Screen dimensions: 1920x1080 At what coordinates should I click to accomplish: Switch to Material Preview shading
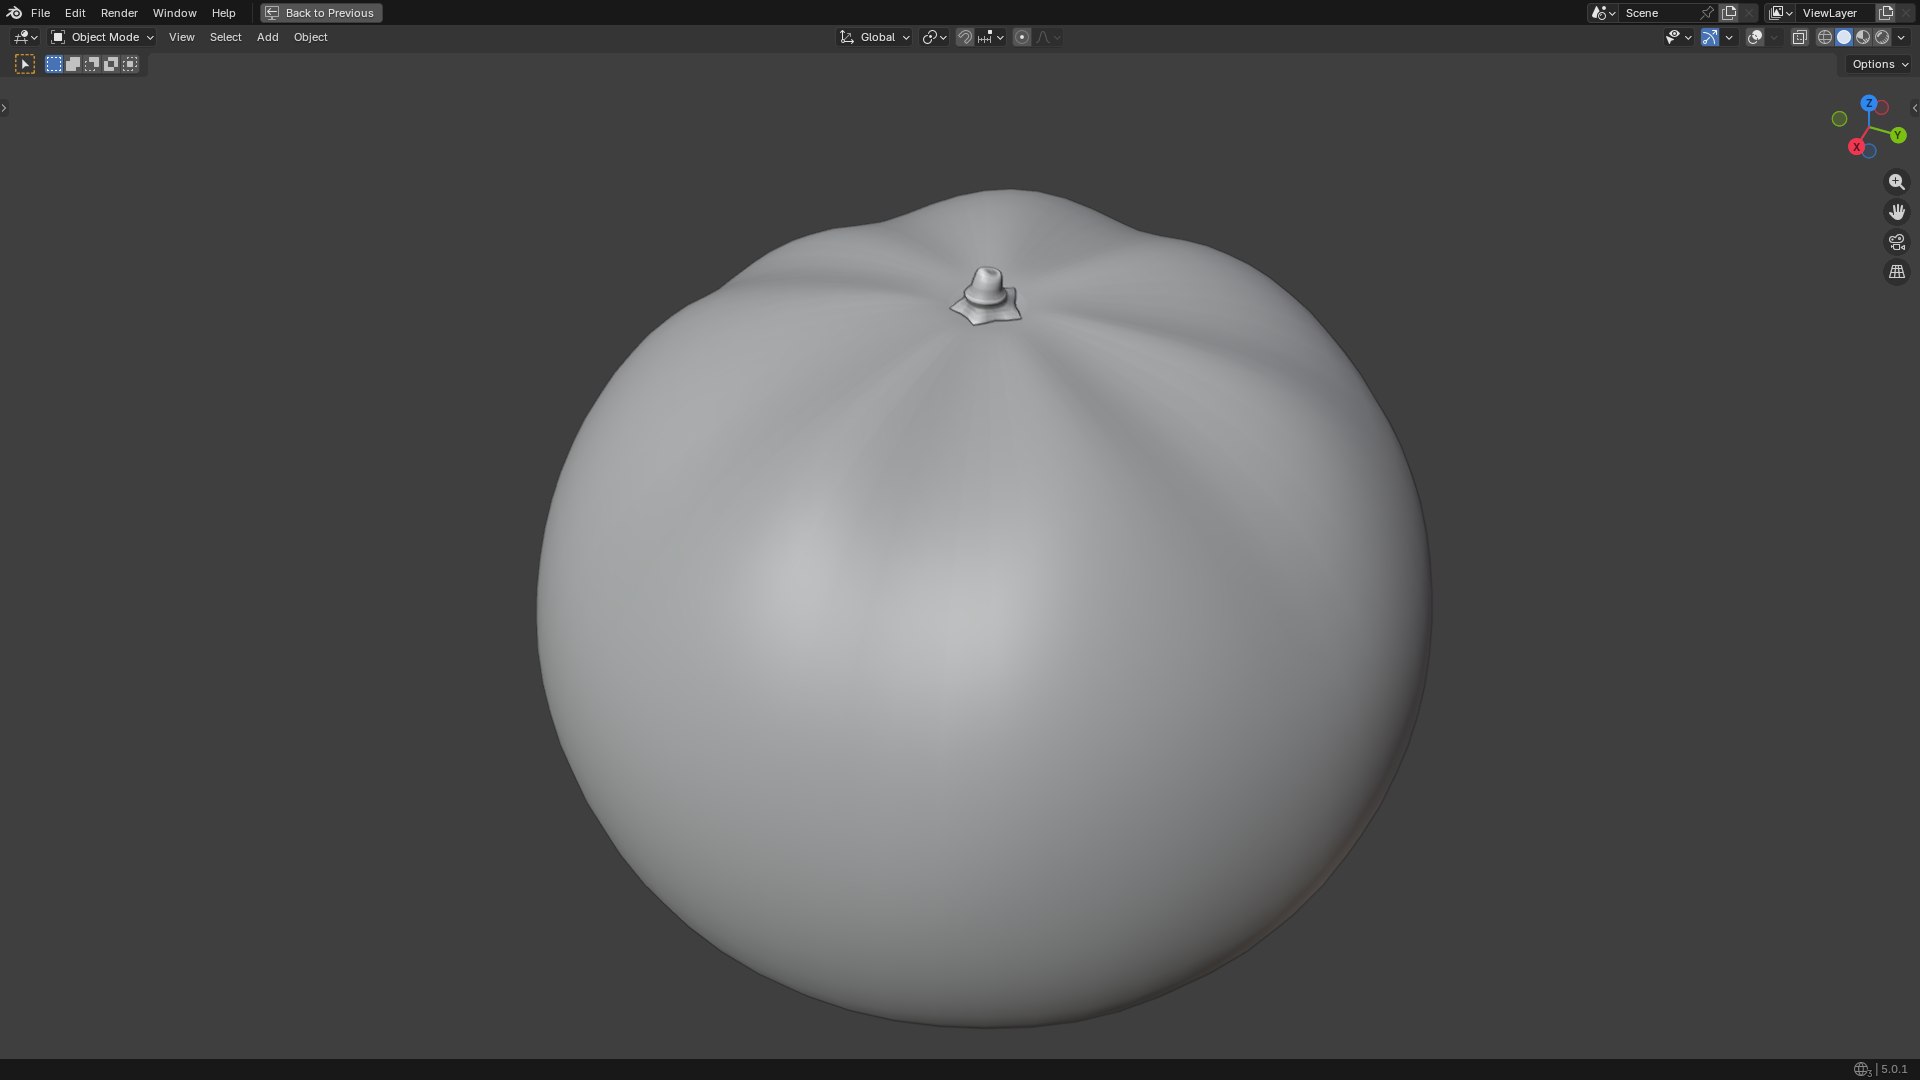(1863, 37)
